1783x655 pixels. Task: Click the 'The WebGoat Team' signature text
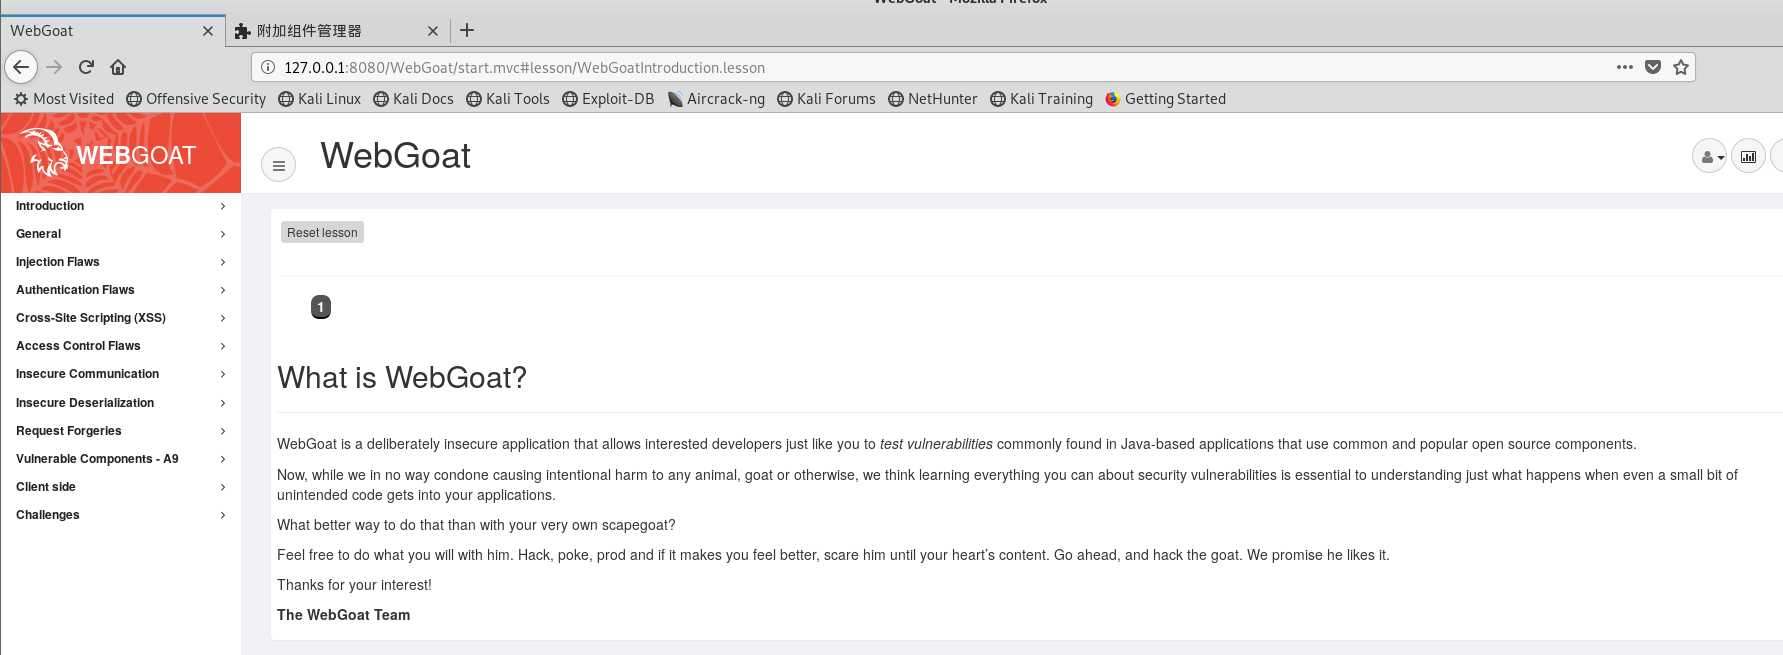(x=344, y=615)
